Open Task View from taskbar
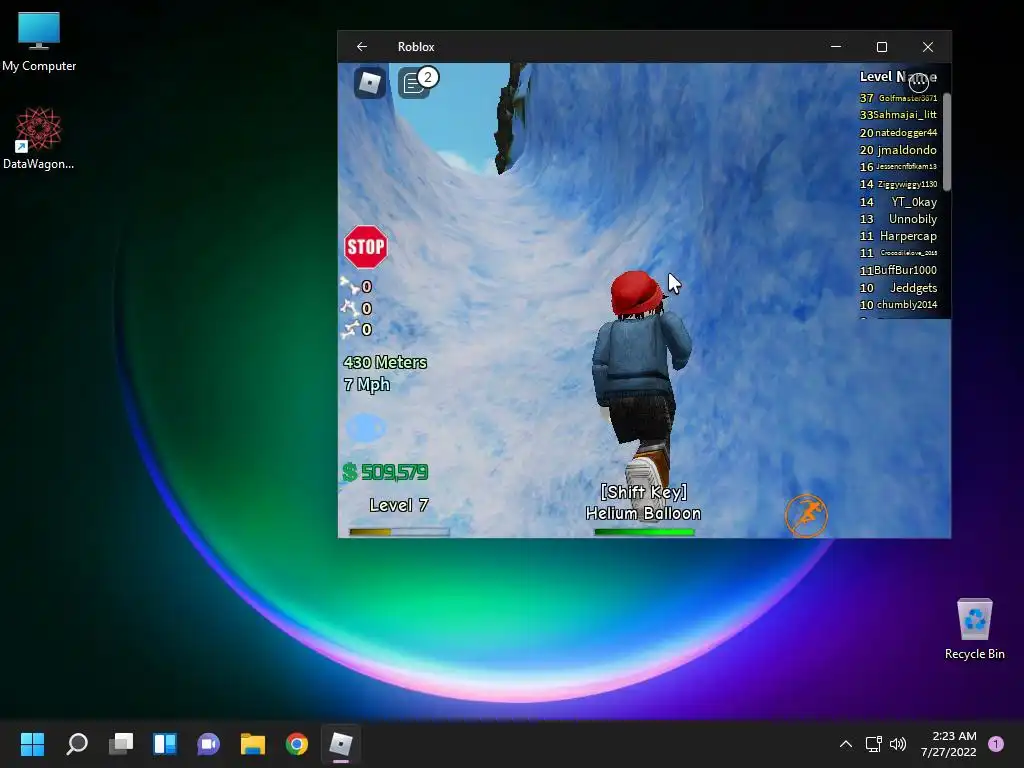This screenshot has width=1024, height=768. (x=121, y=744)
